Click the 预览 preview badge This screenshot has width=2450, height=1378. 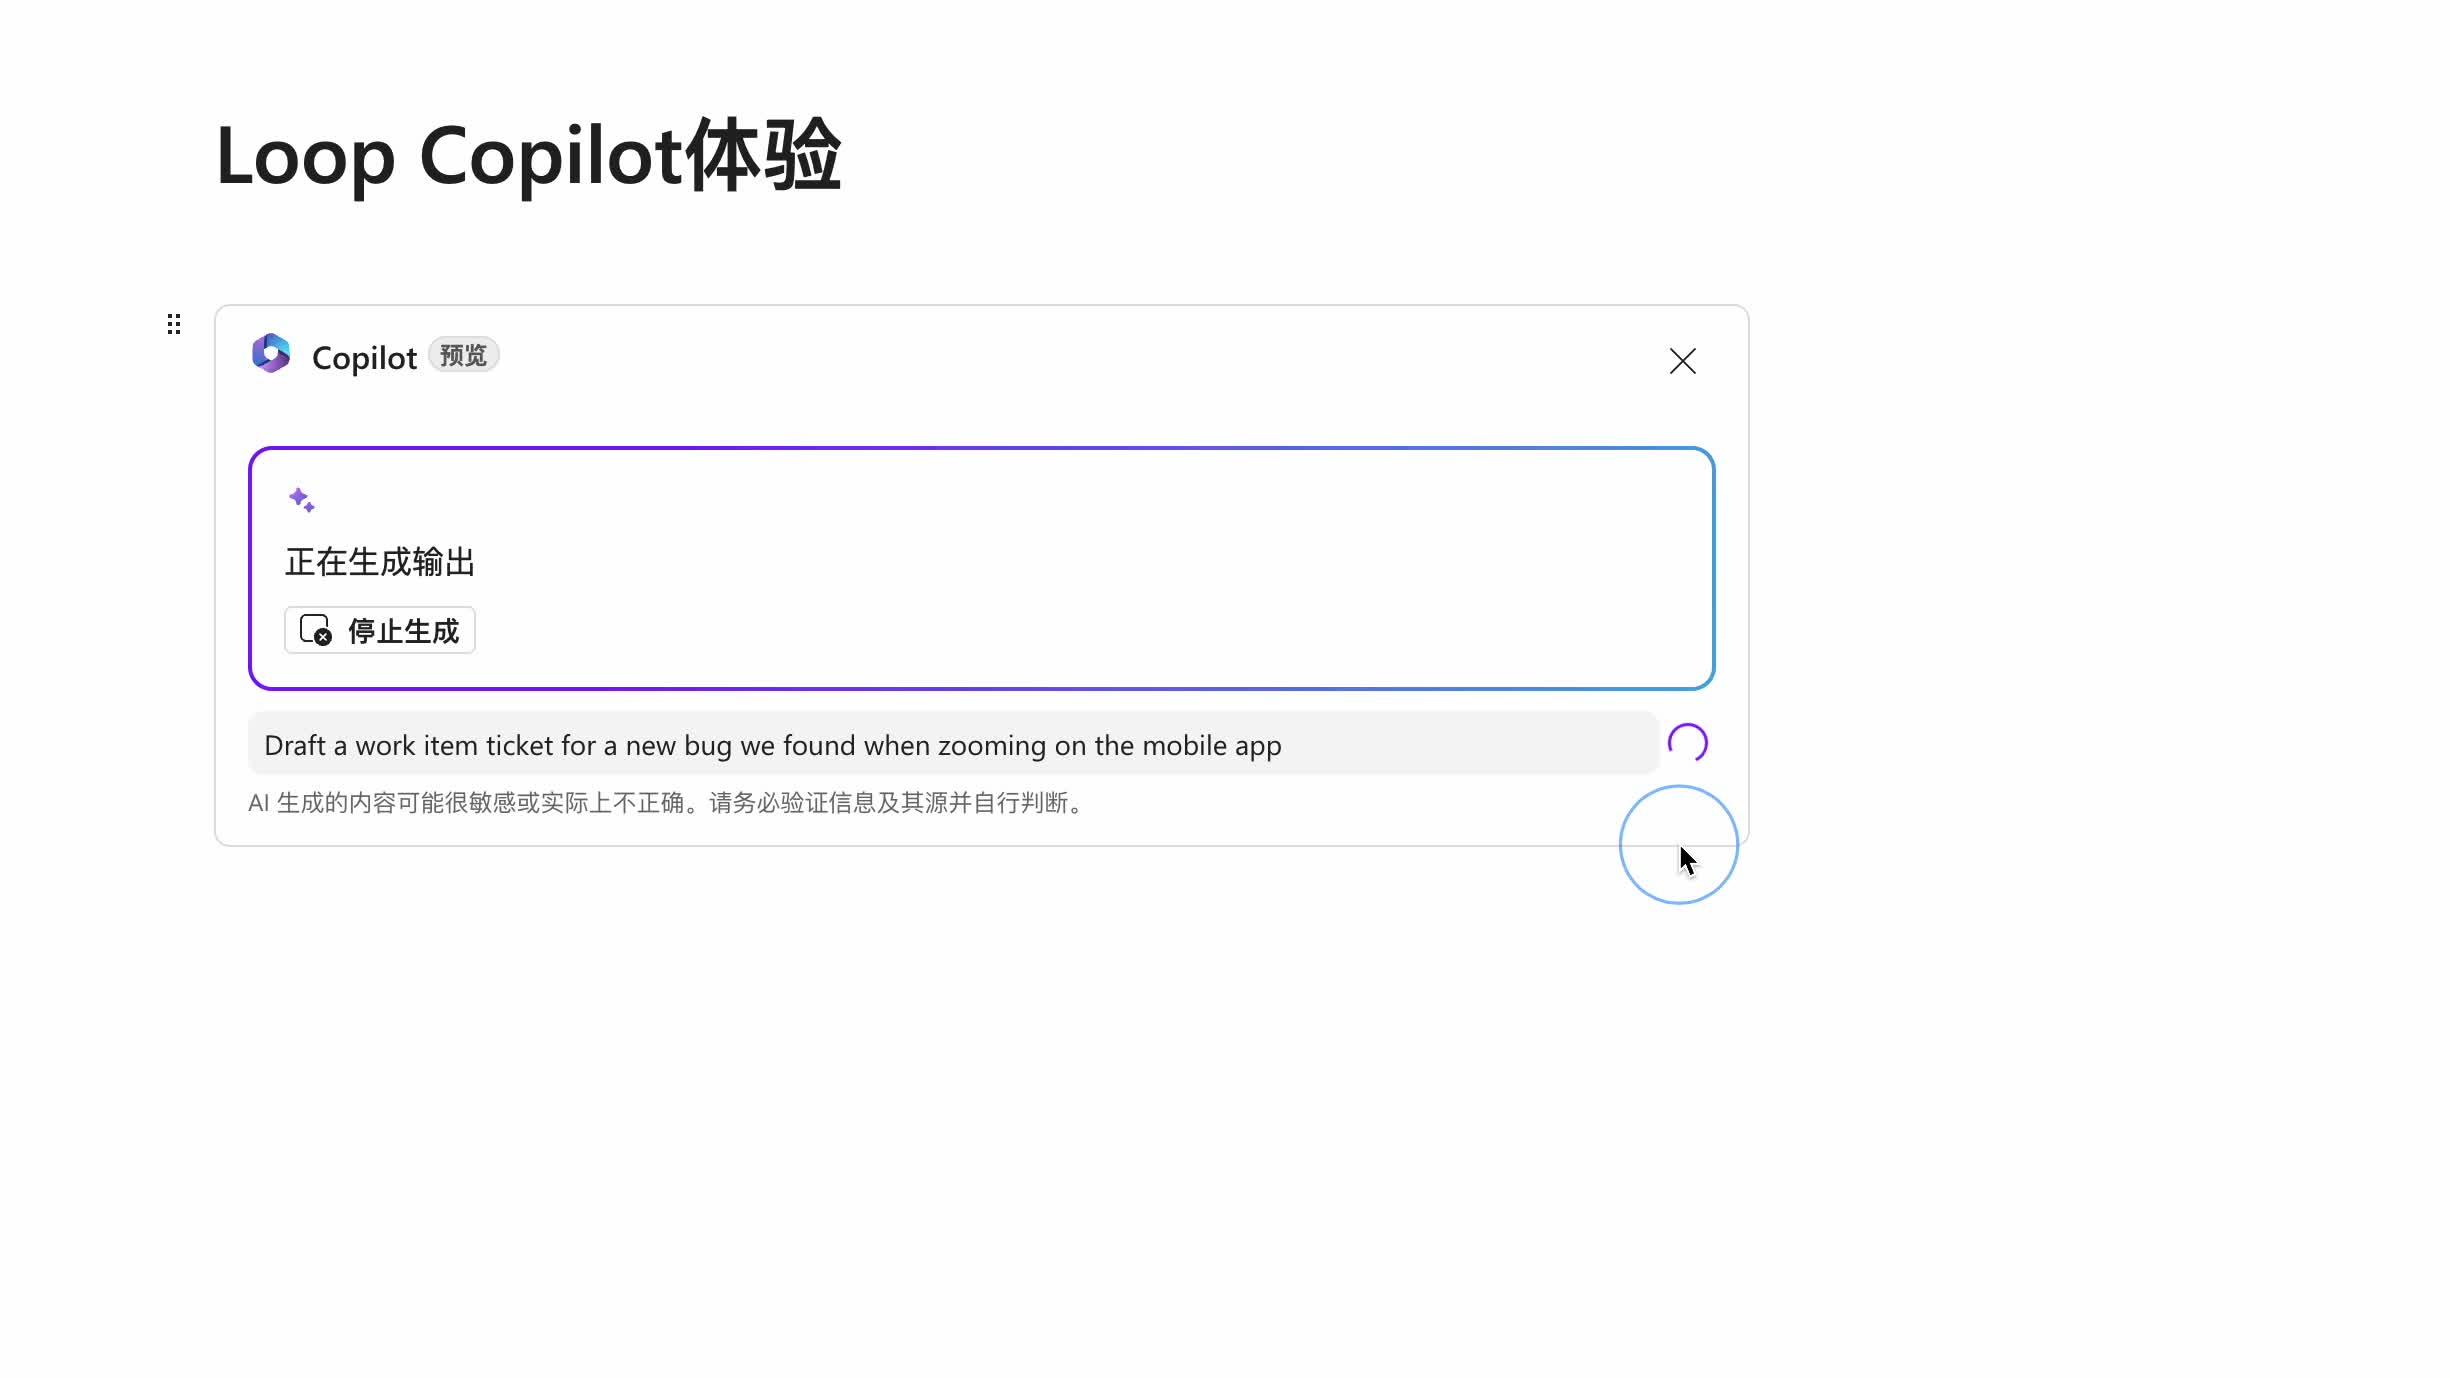click(x=462, y=353)
